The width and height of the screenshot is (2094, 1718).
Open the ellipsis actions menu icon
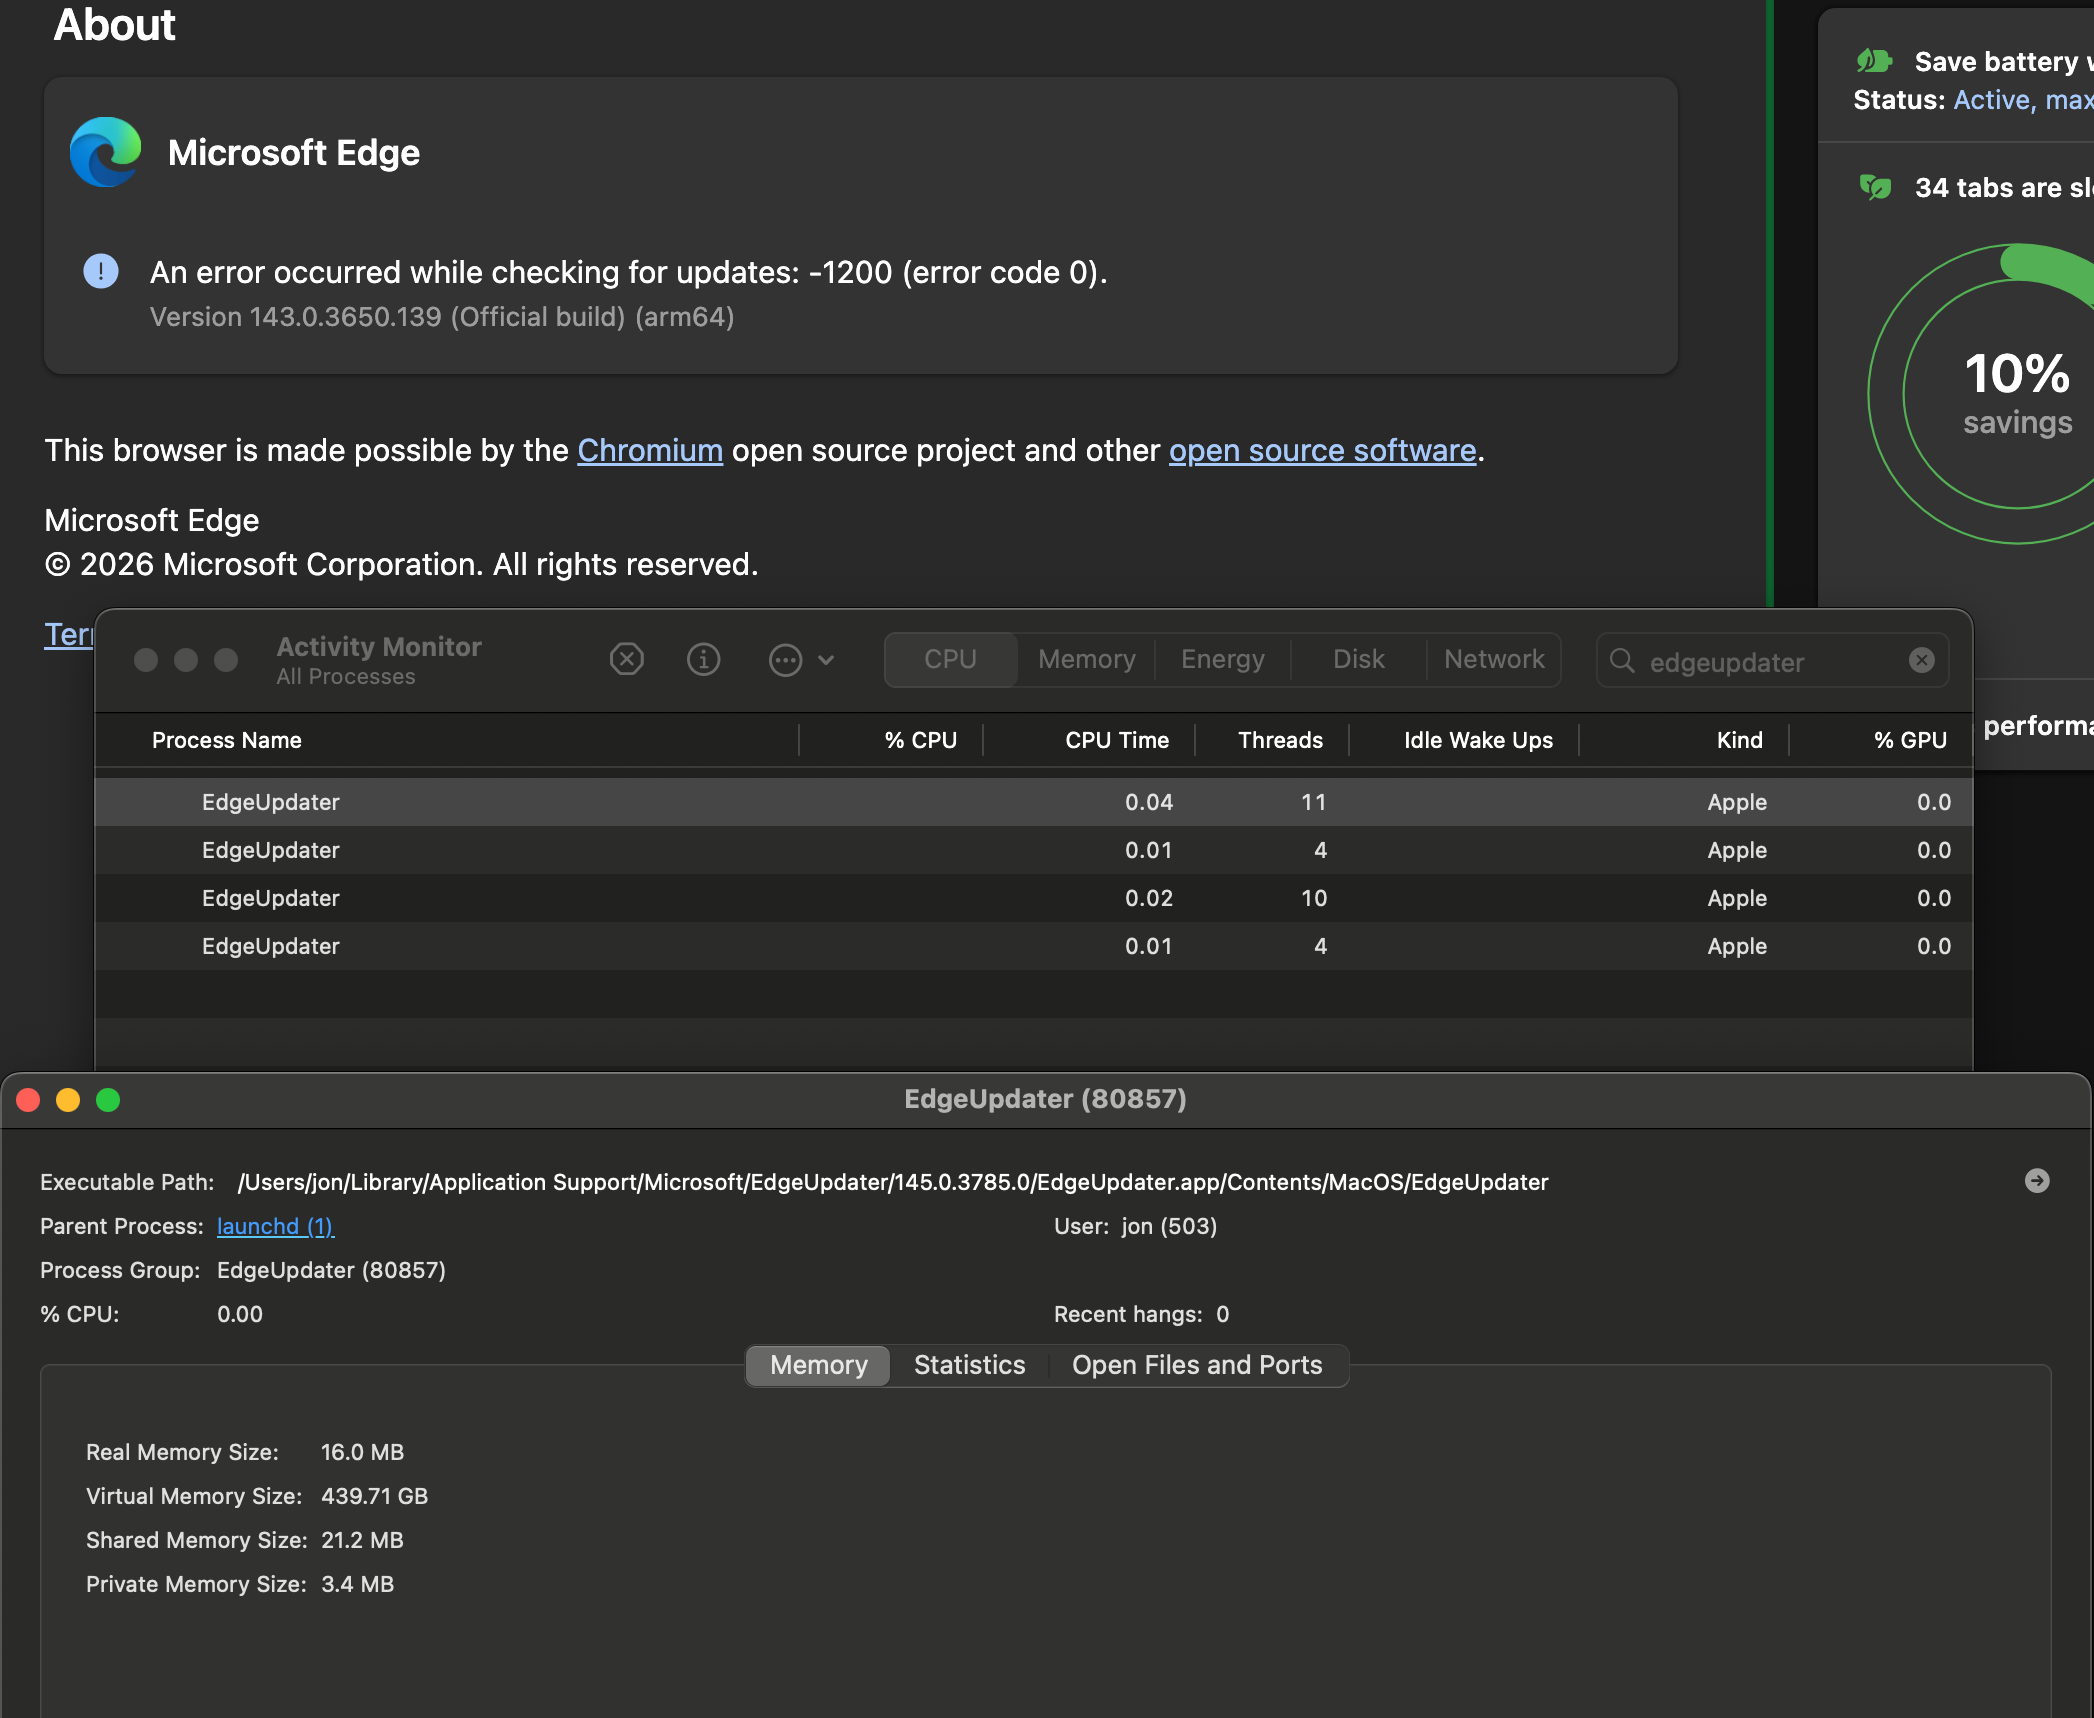pyautogui.click(x=785, y=660)
